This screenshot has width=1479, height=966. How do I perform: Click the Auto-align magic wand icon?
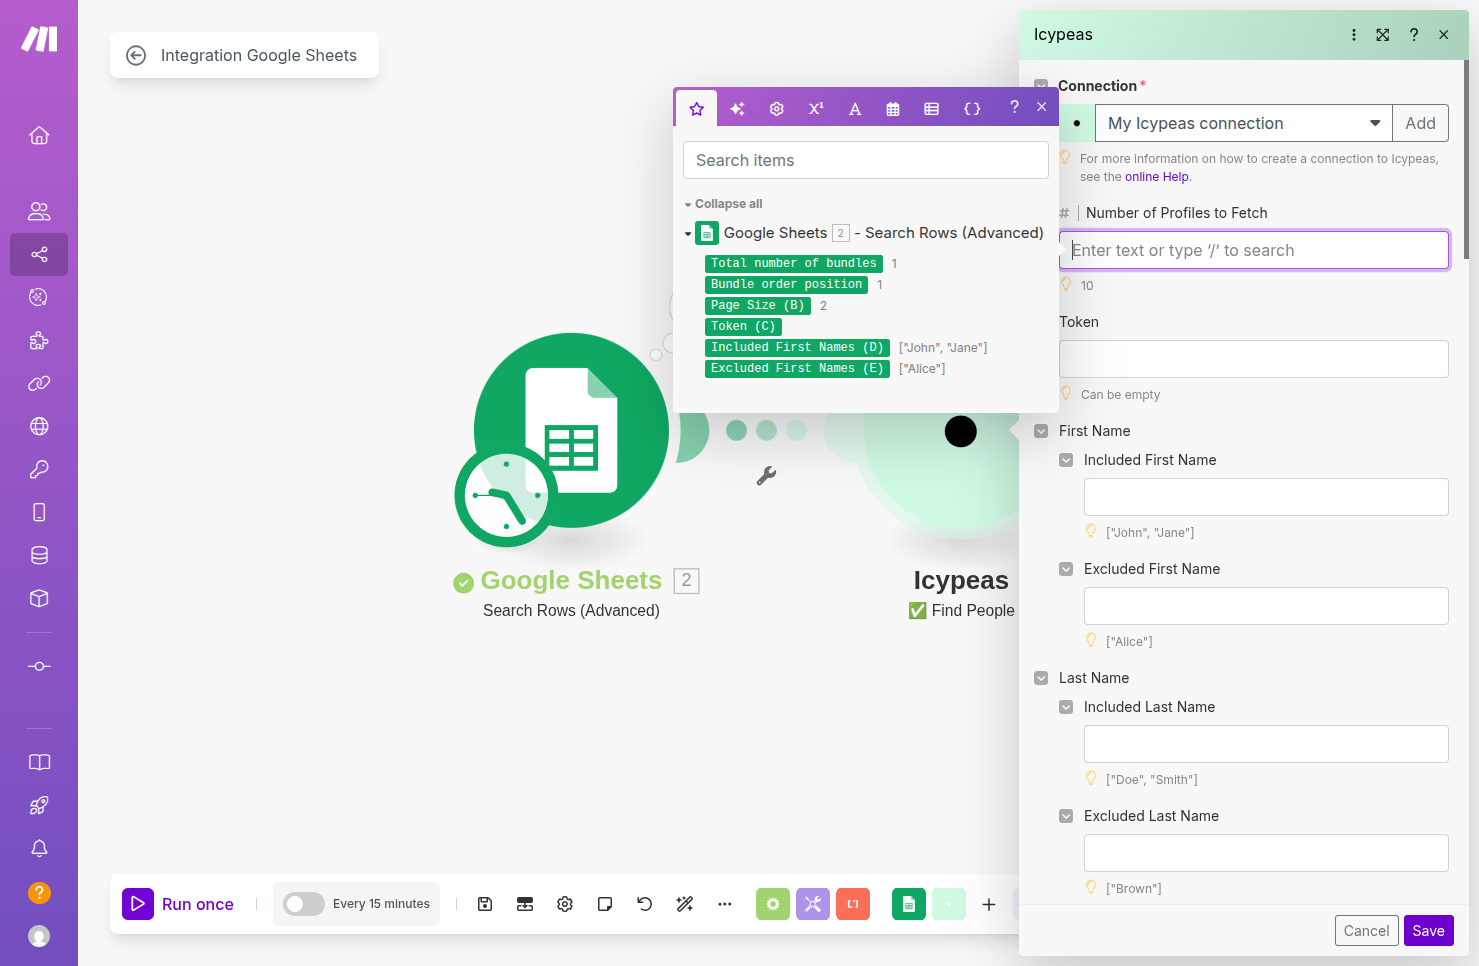pyautogui.click(x=685, y=904)
